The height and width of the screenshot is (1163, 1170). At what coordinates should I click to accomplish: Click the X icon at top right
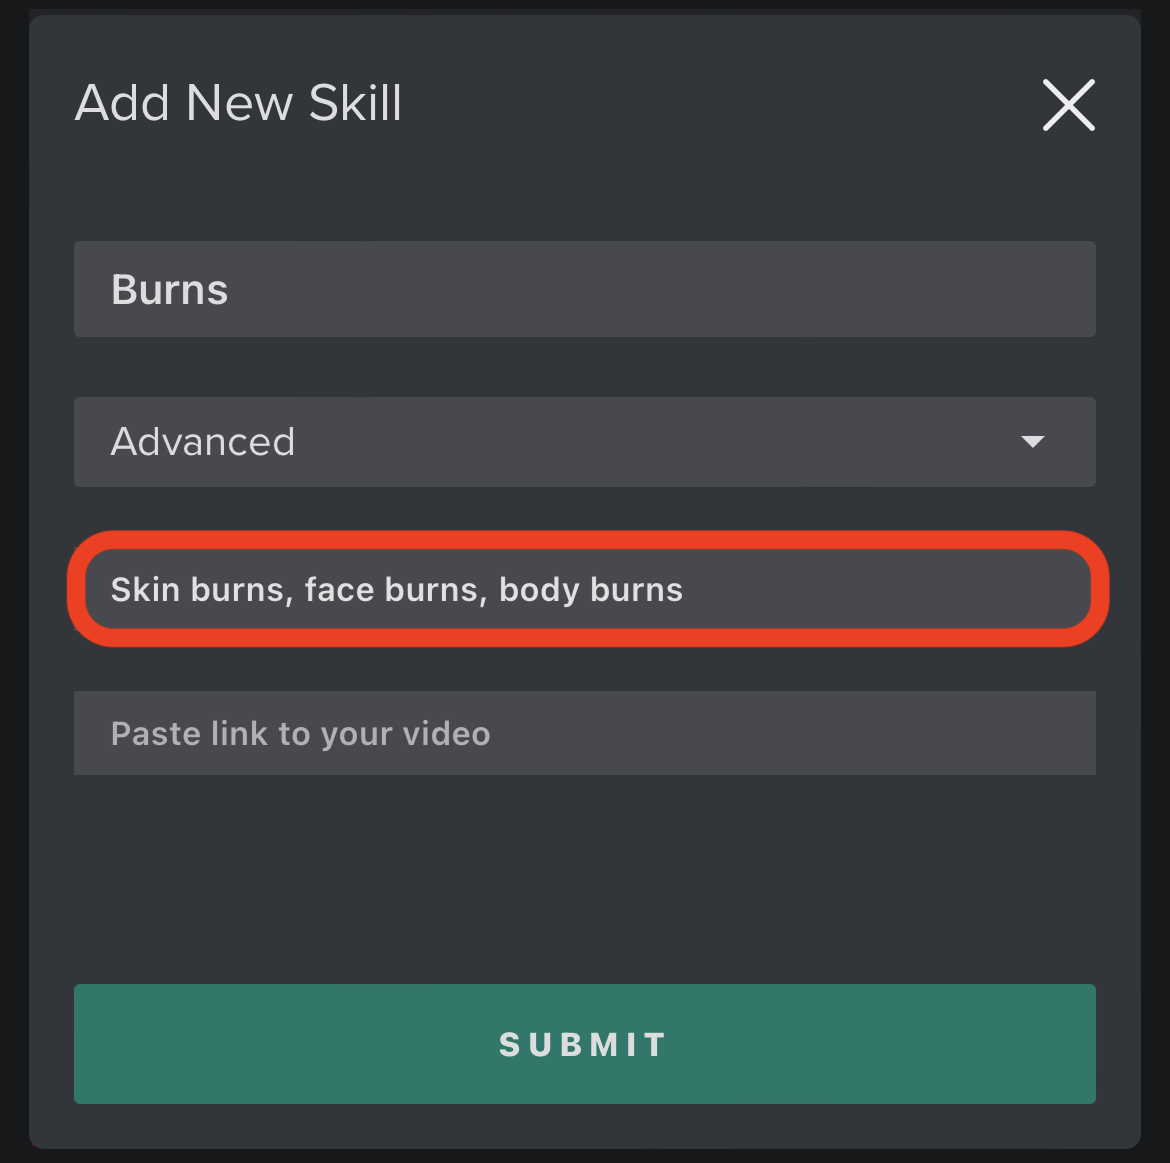1069,105
